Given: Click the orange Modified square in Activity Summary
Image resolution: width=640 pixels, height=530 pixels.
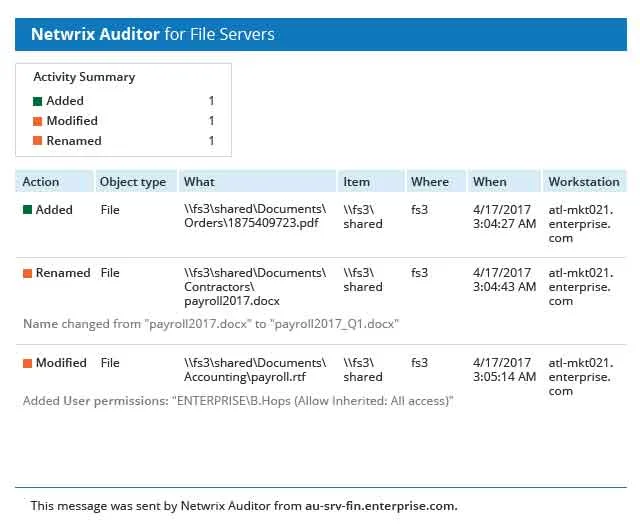Looking at the screenshot, I should pyautogui.click(x=37, y=121).
